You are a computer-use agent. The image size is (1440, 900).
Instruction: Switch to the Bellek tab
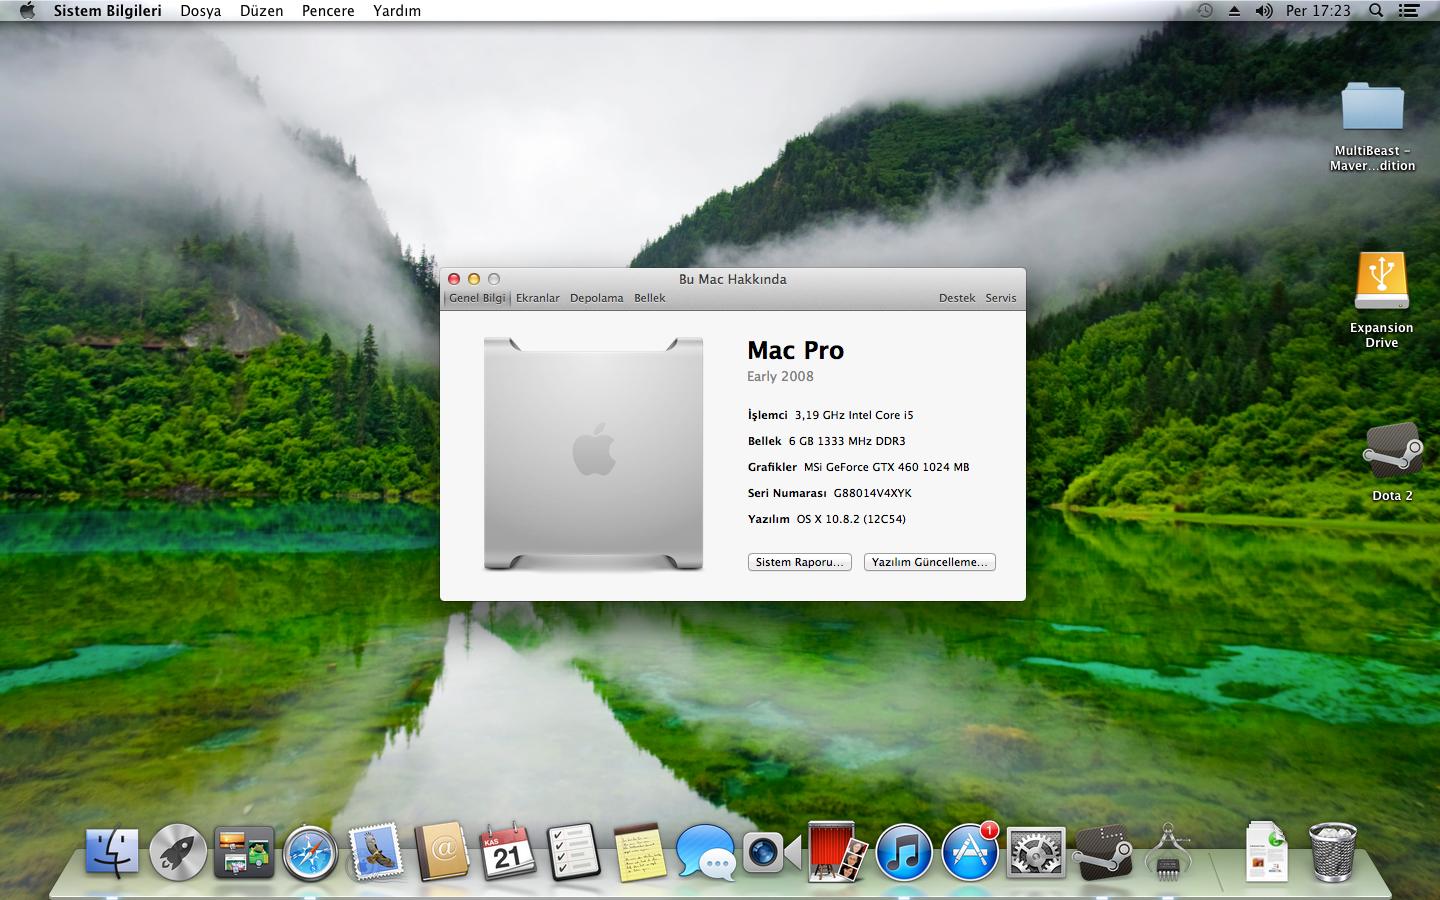[x=650, y=298]
